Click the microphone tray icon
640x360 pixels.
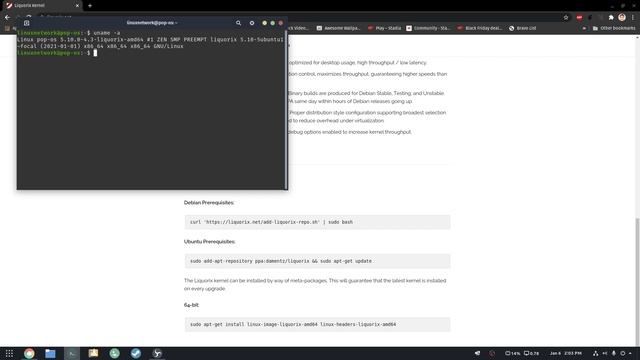(613, 353)
